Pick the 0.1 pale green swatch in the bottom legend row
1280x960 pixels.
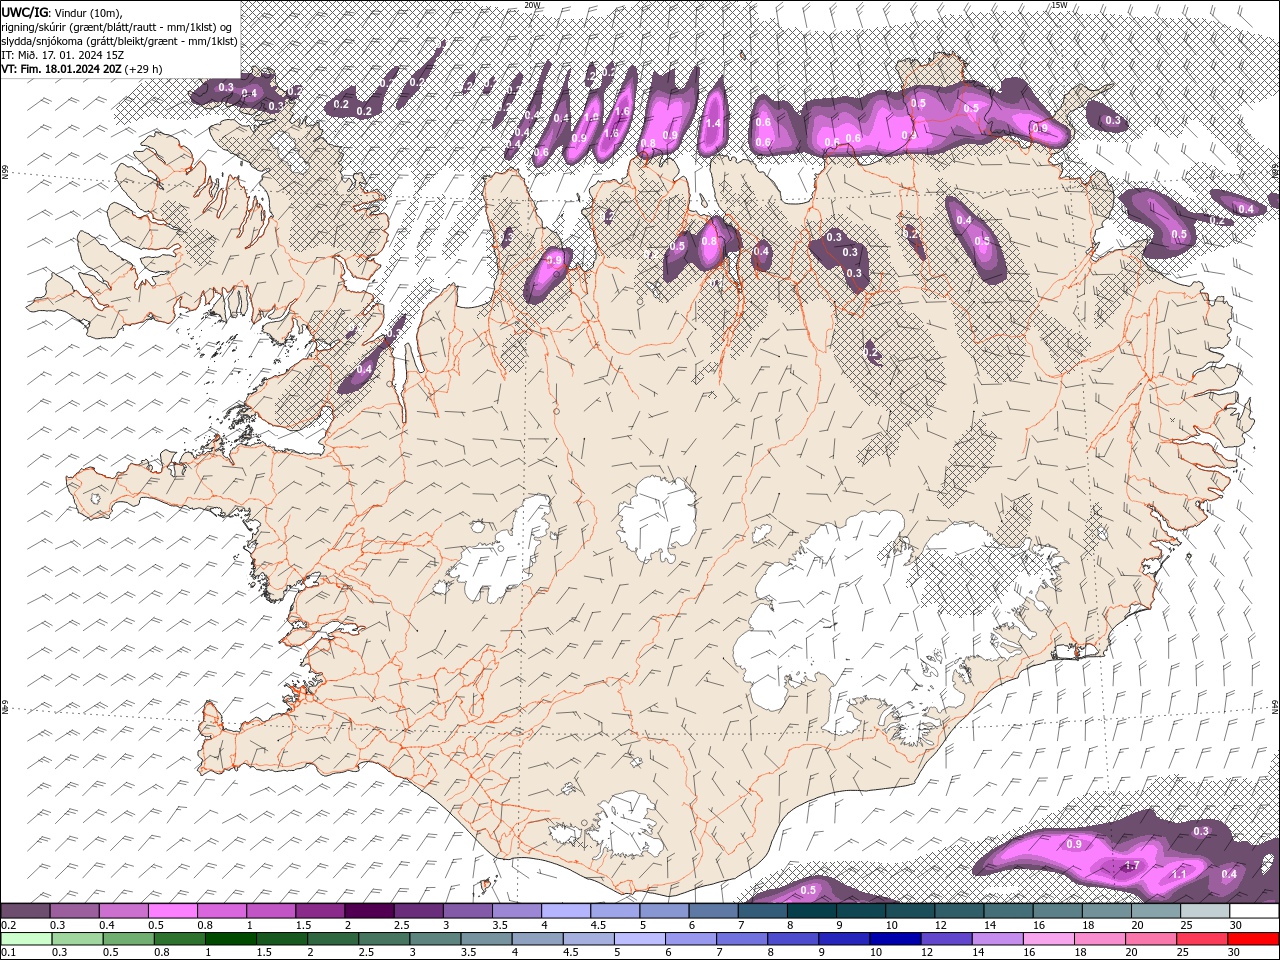click(x=26, y=939)
